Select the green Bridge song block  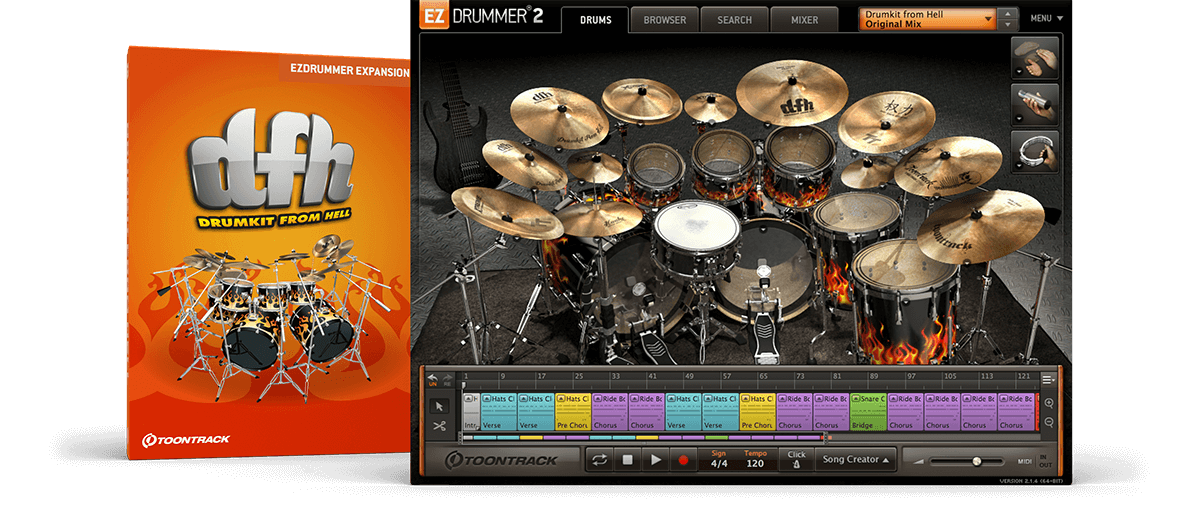(x=867, y=411)
